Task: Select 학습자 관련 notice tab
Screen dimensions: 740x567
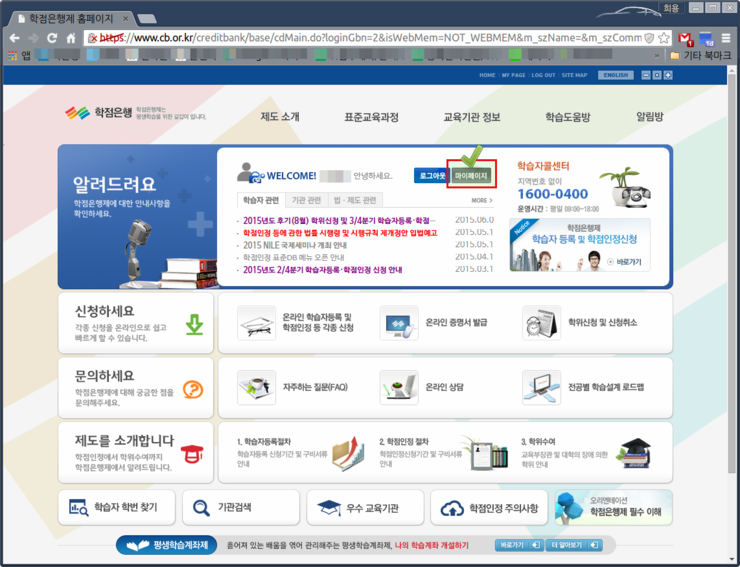Action: point(261,200)
